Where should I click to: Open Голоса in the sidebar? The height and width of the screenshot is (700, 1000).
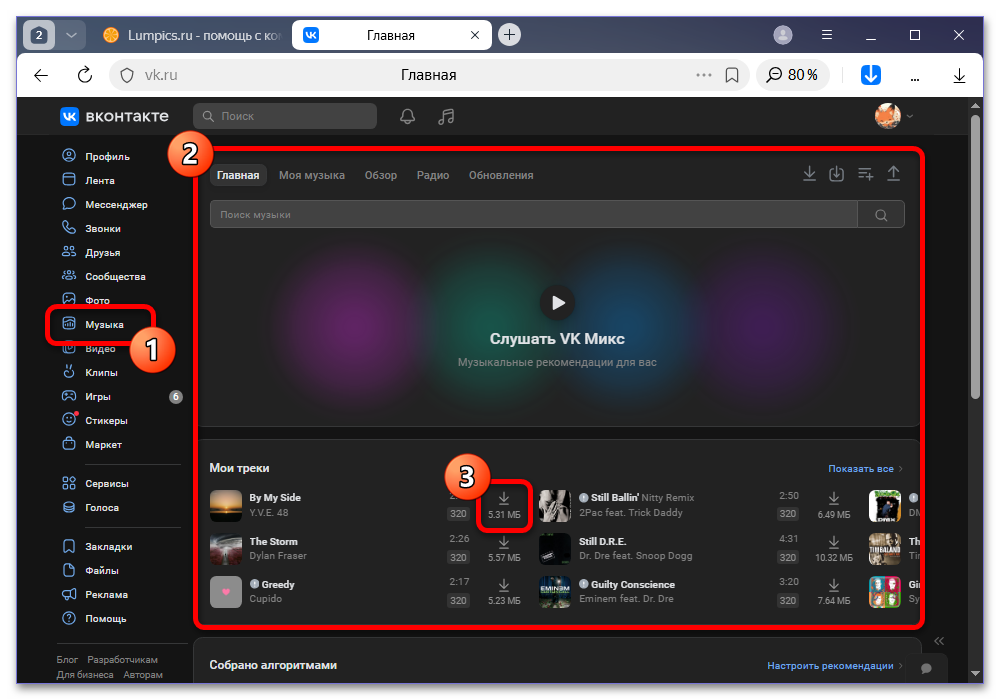pyautogui.click(x=91, y=507)
